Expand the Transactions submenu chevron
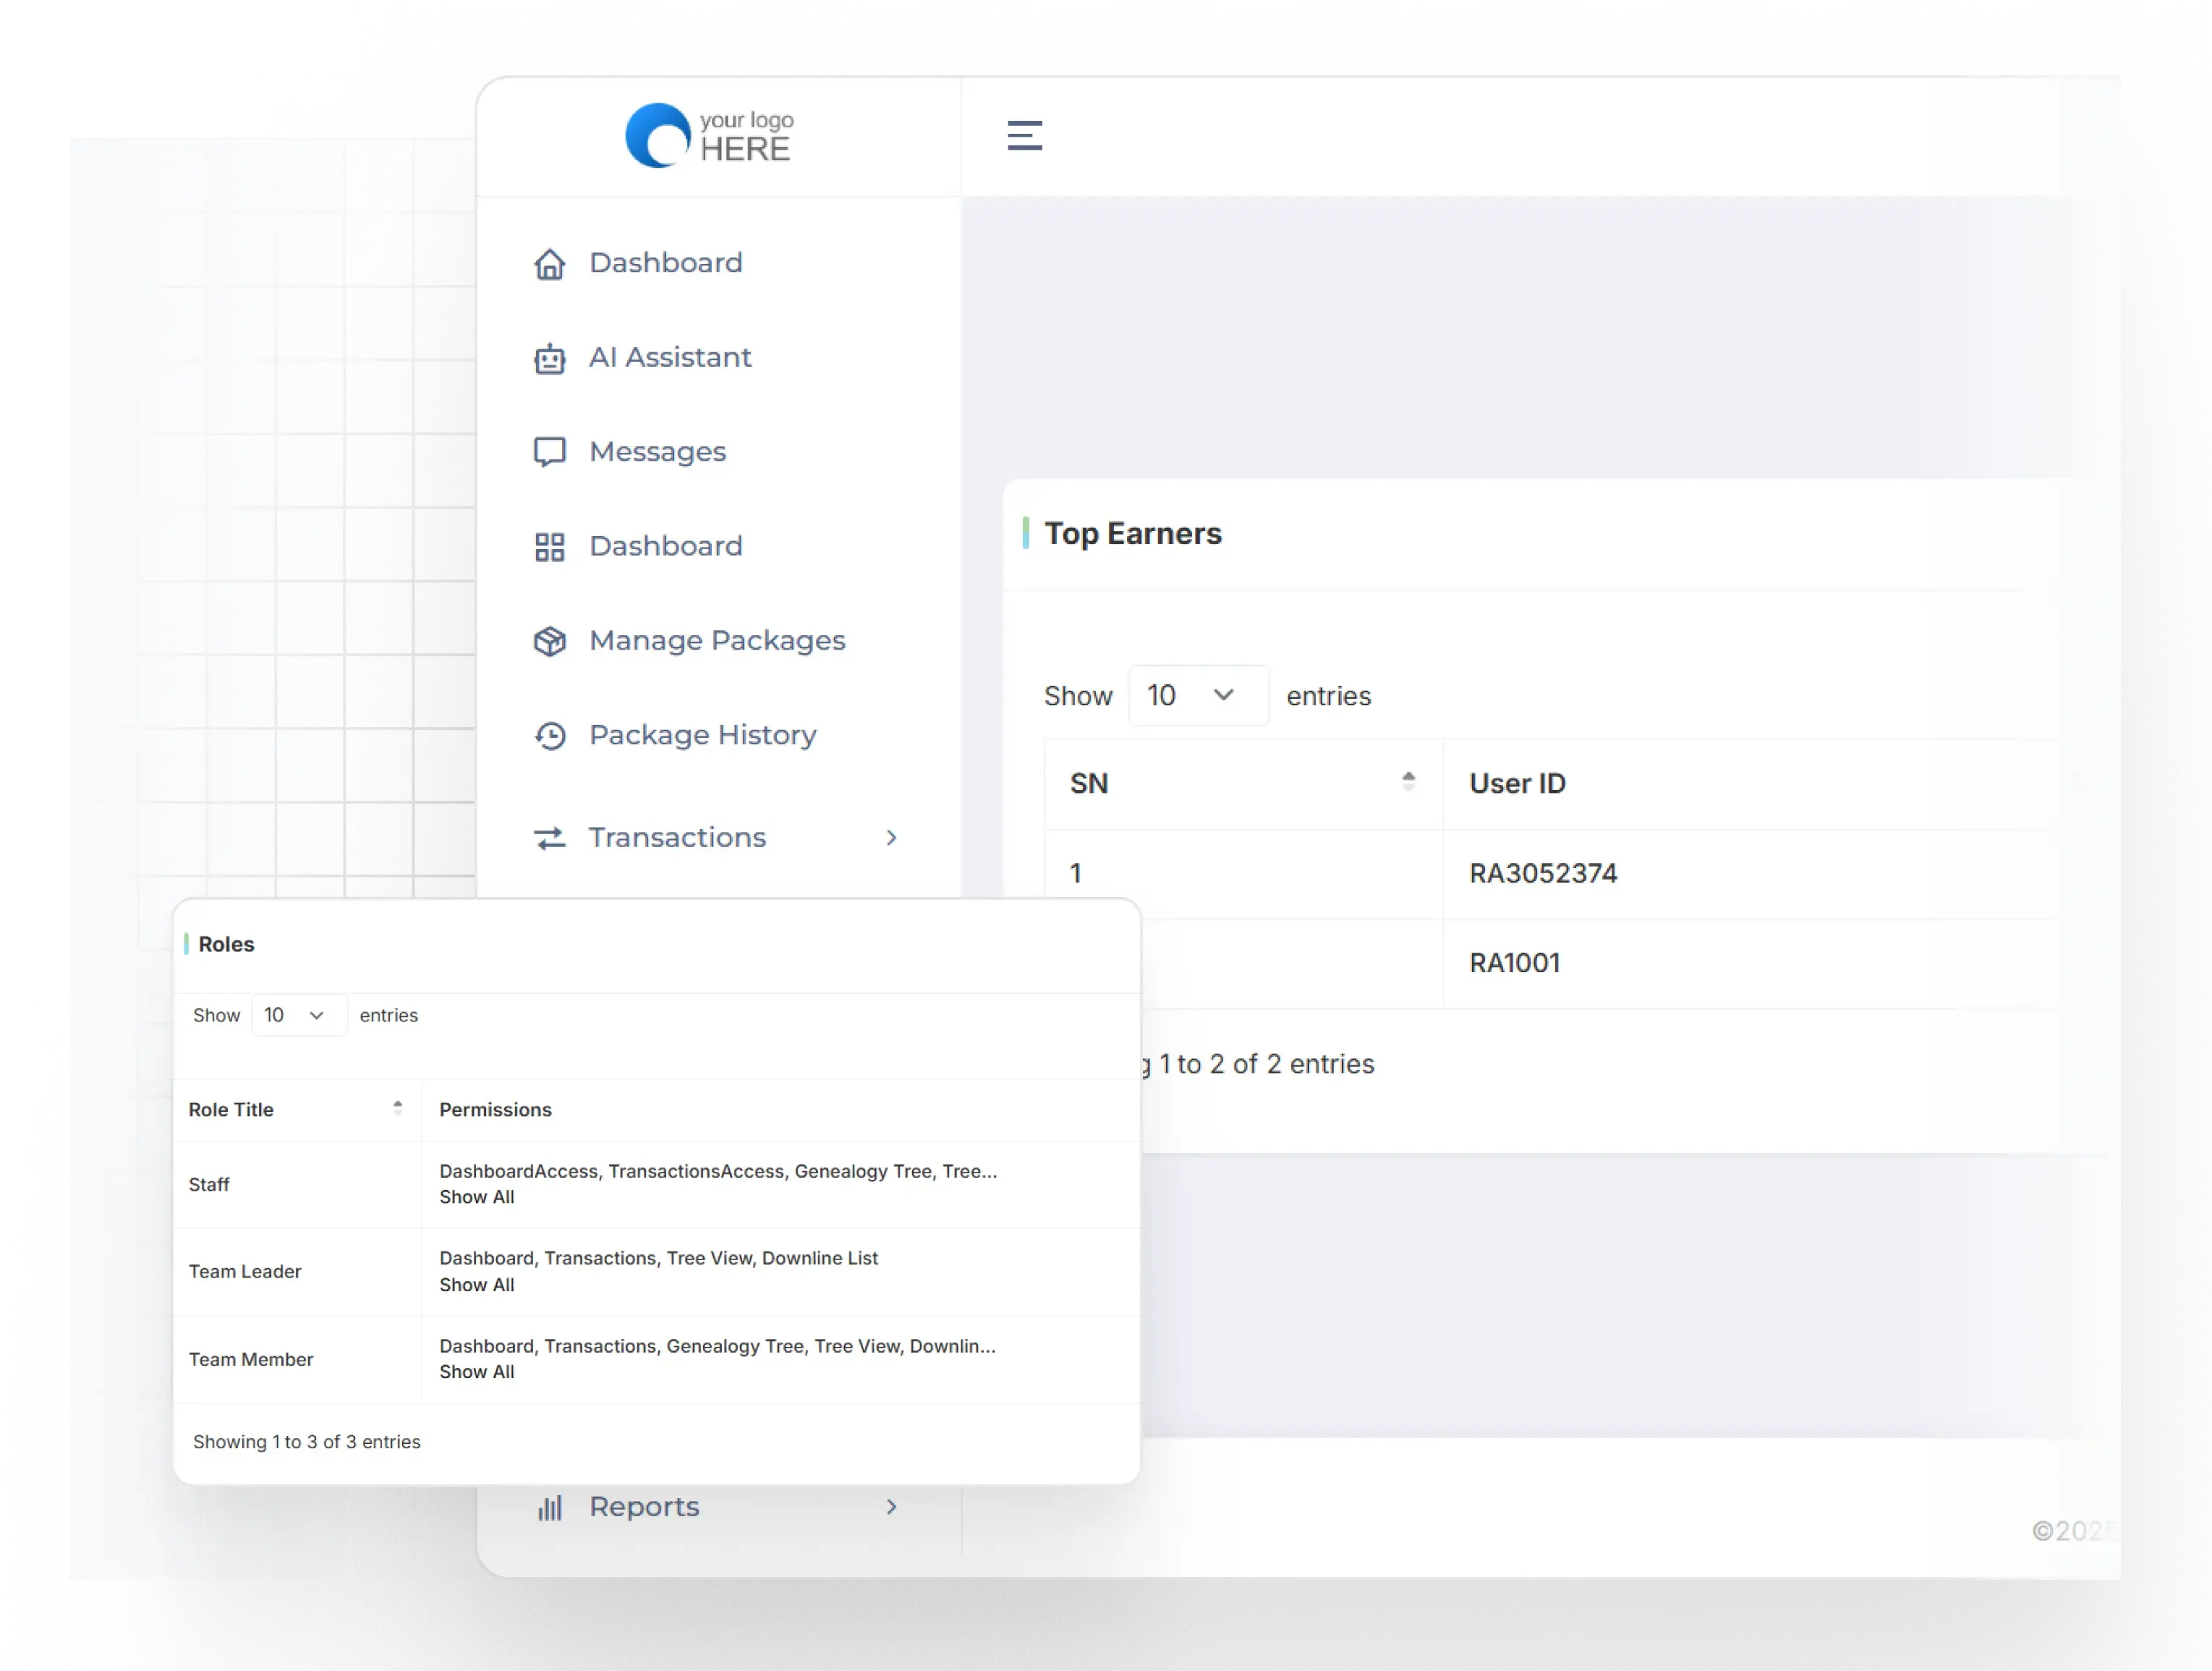Viewport: 2212px width, 1671px height. click(891, 838)
